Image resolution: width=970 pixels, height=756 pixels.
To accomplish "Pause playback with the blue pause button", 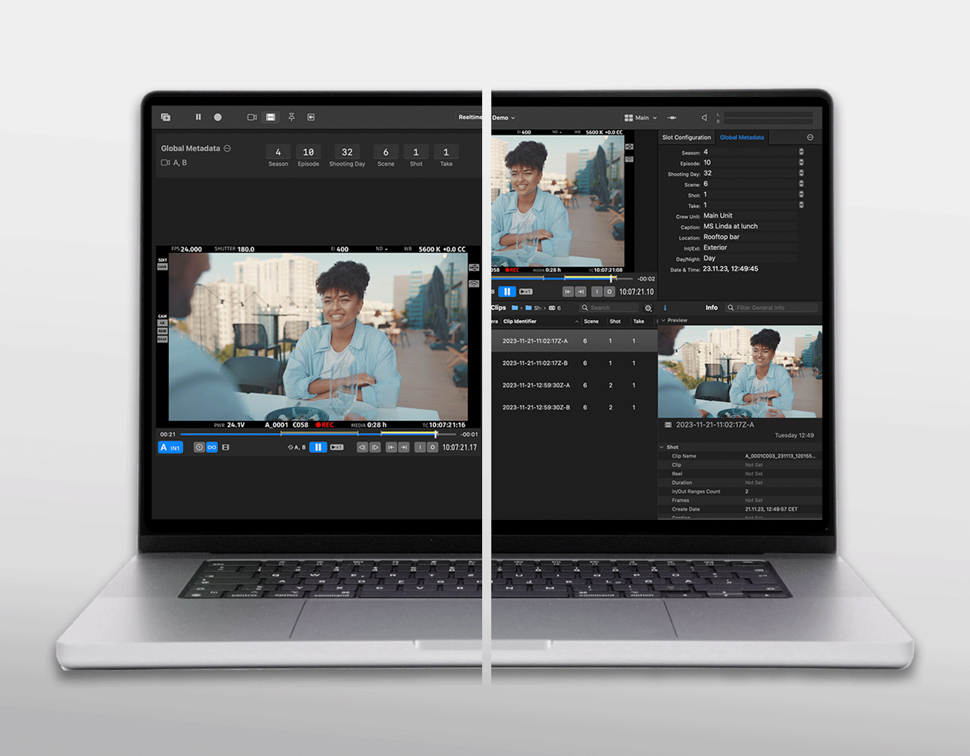I will [x=318, y=447].
